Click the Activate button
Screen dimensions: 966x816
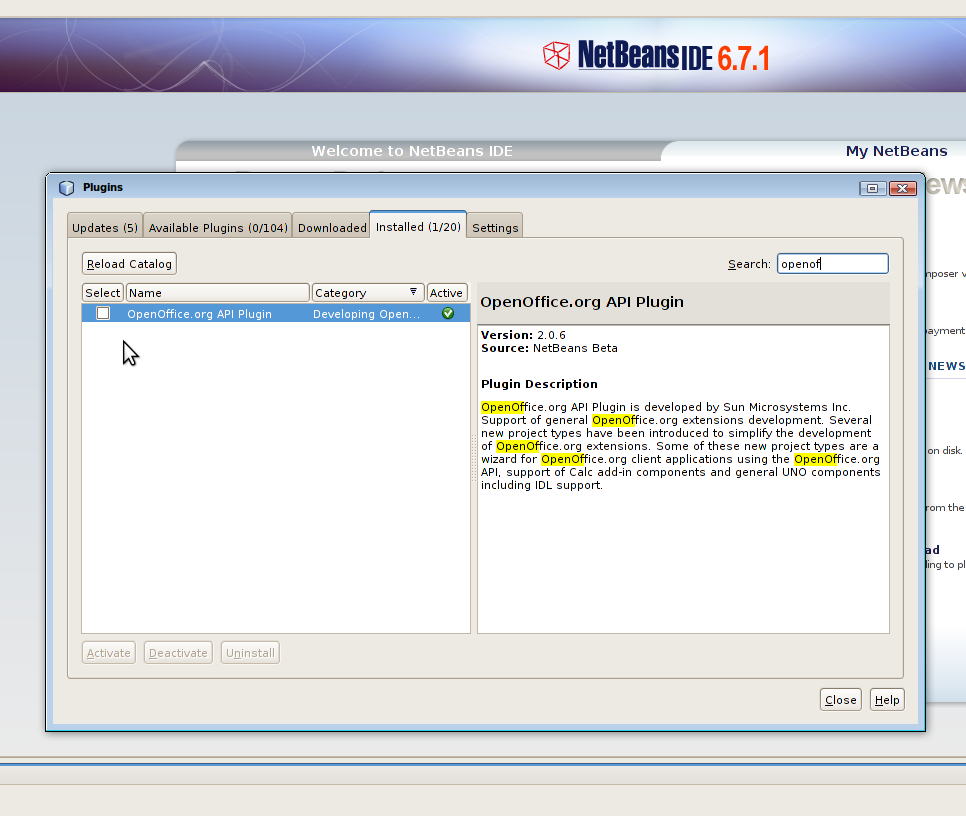click(108, 653)
